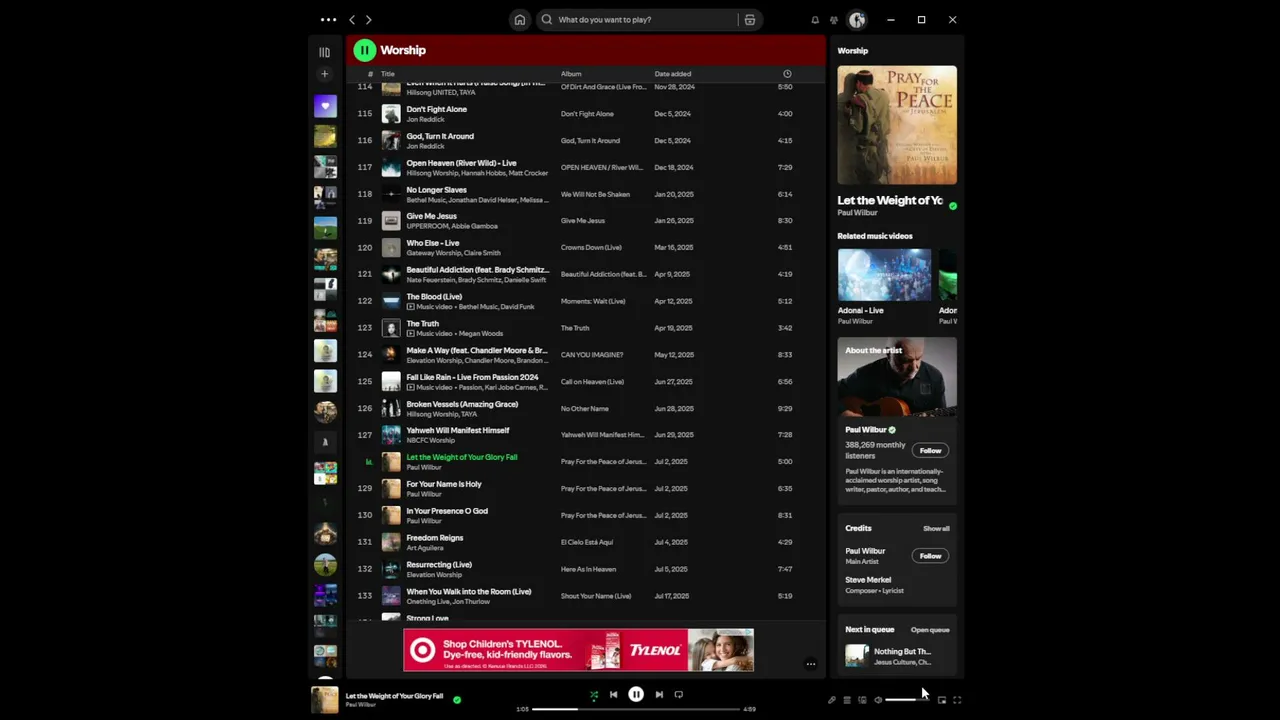This screenshot has height=720, width=1280.
Task: Expand Your Library sidebar icon
Action: [x=324, y=52]
